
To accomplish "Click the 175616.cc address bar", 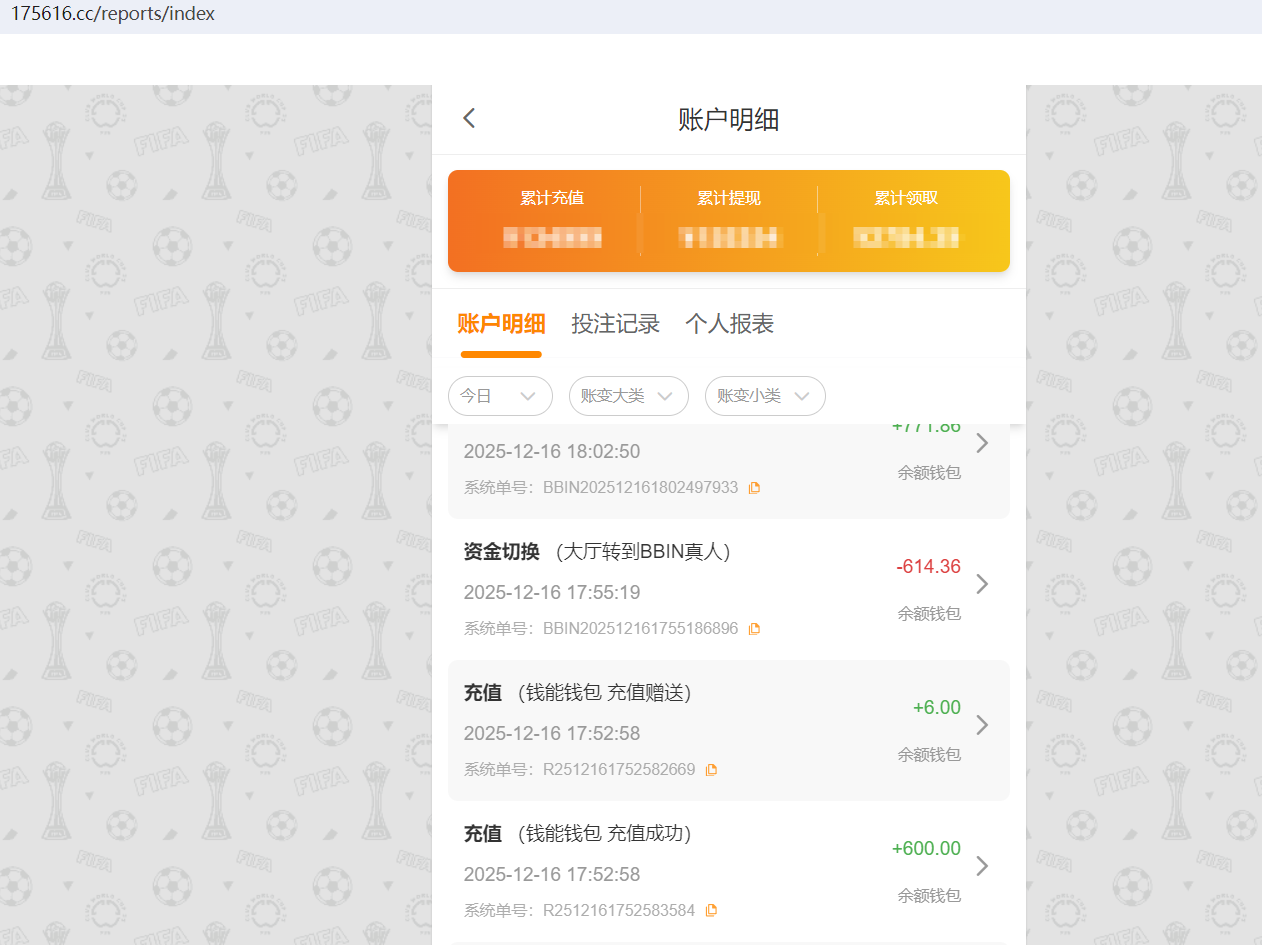I will coord(113,13).
